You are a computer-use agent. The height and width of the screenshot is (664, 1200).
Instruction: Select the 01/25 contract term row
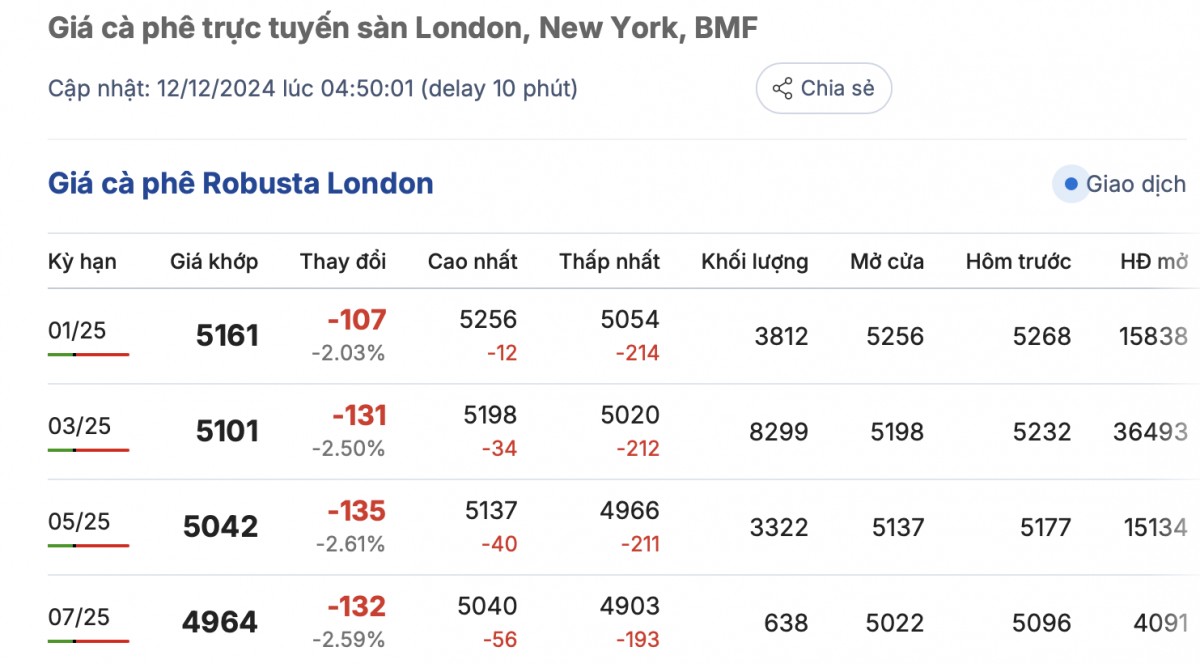point(77,331)
